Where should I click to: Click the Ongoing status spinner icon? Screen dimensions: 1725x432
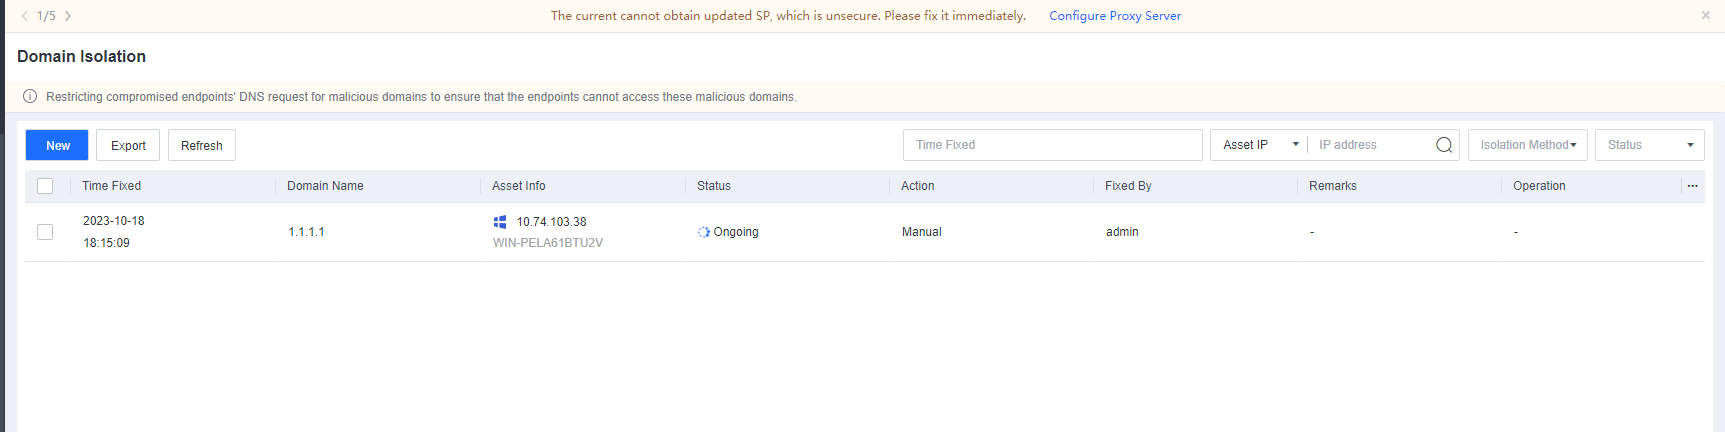704,232
